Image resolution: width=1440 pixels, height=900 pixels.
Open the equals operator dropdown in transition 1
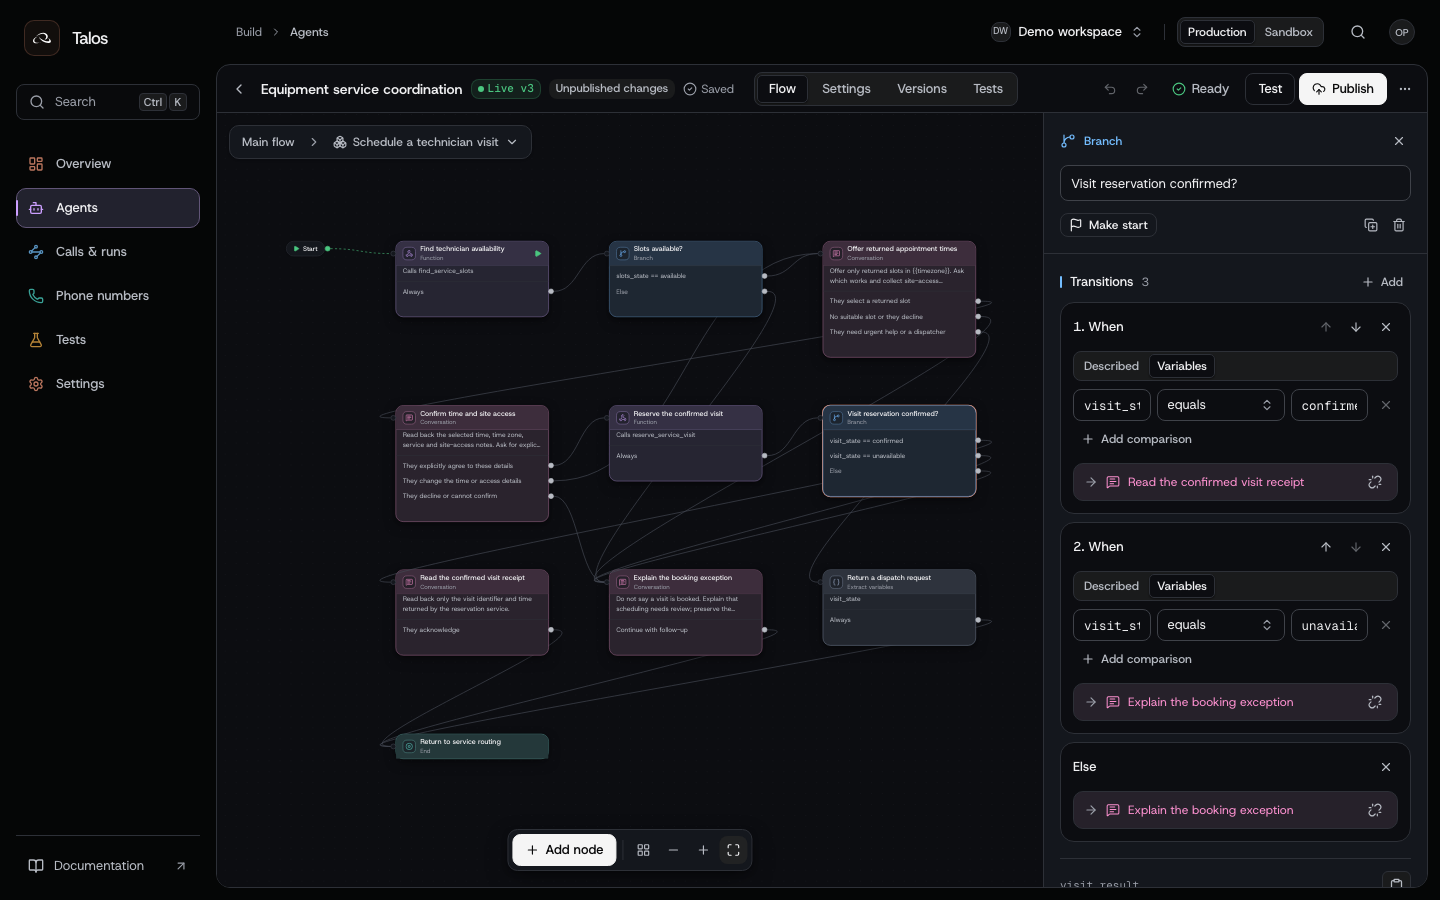[1220, 405]
